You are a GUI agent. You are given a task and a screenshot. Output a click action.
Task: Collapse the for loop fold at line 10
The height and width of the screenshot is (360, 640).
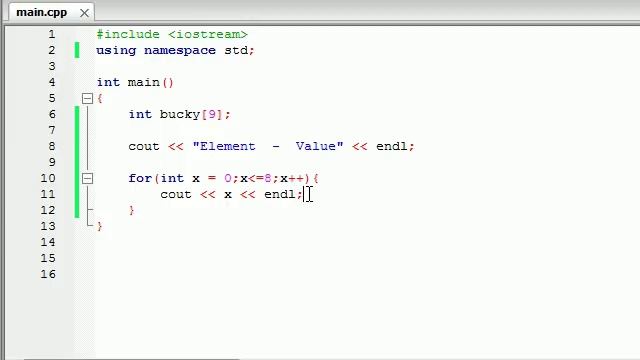point(87,178)
